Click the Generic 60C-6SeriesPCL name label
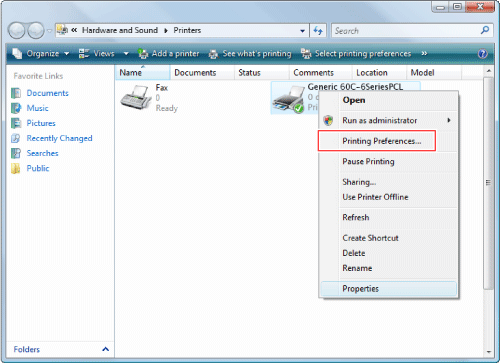The width and height of the screenshot is (500, 363). tap(355, 87)
